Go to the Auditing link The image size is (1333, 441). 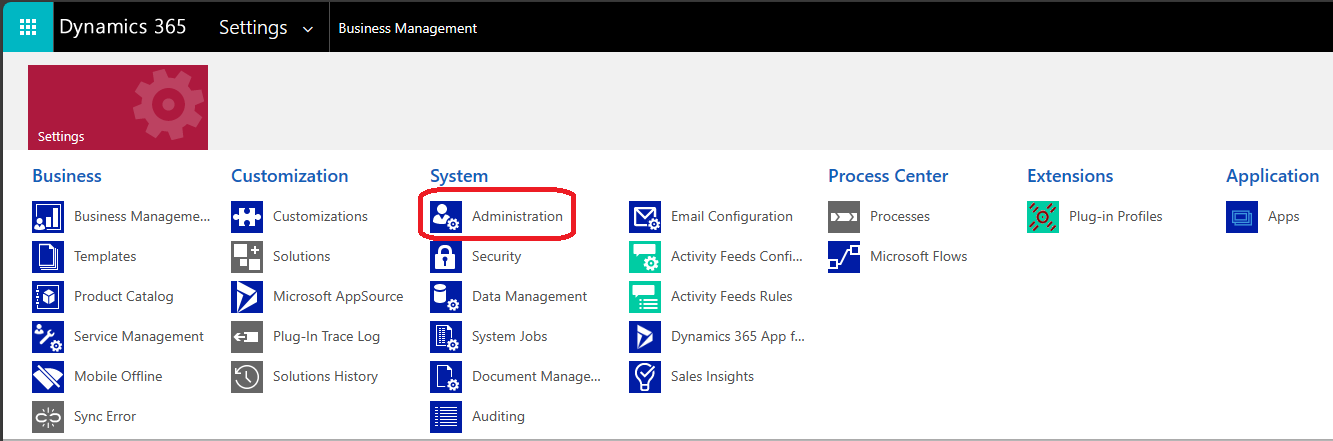(498, 416)
